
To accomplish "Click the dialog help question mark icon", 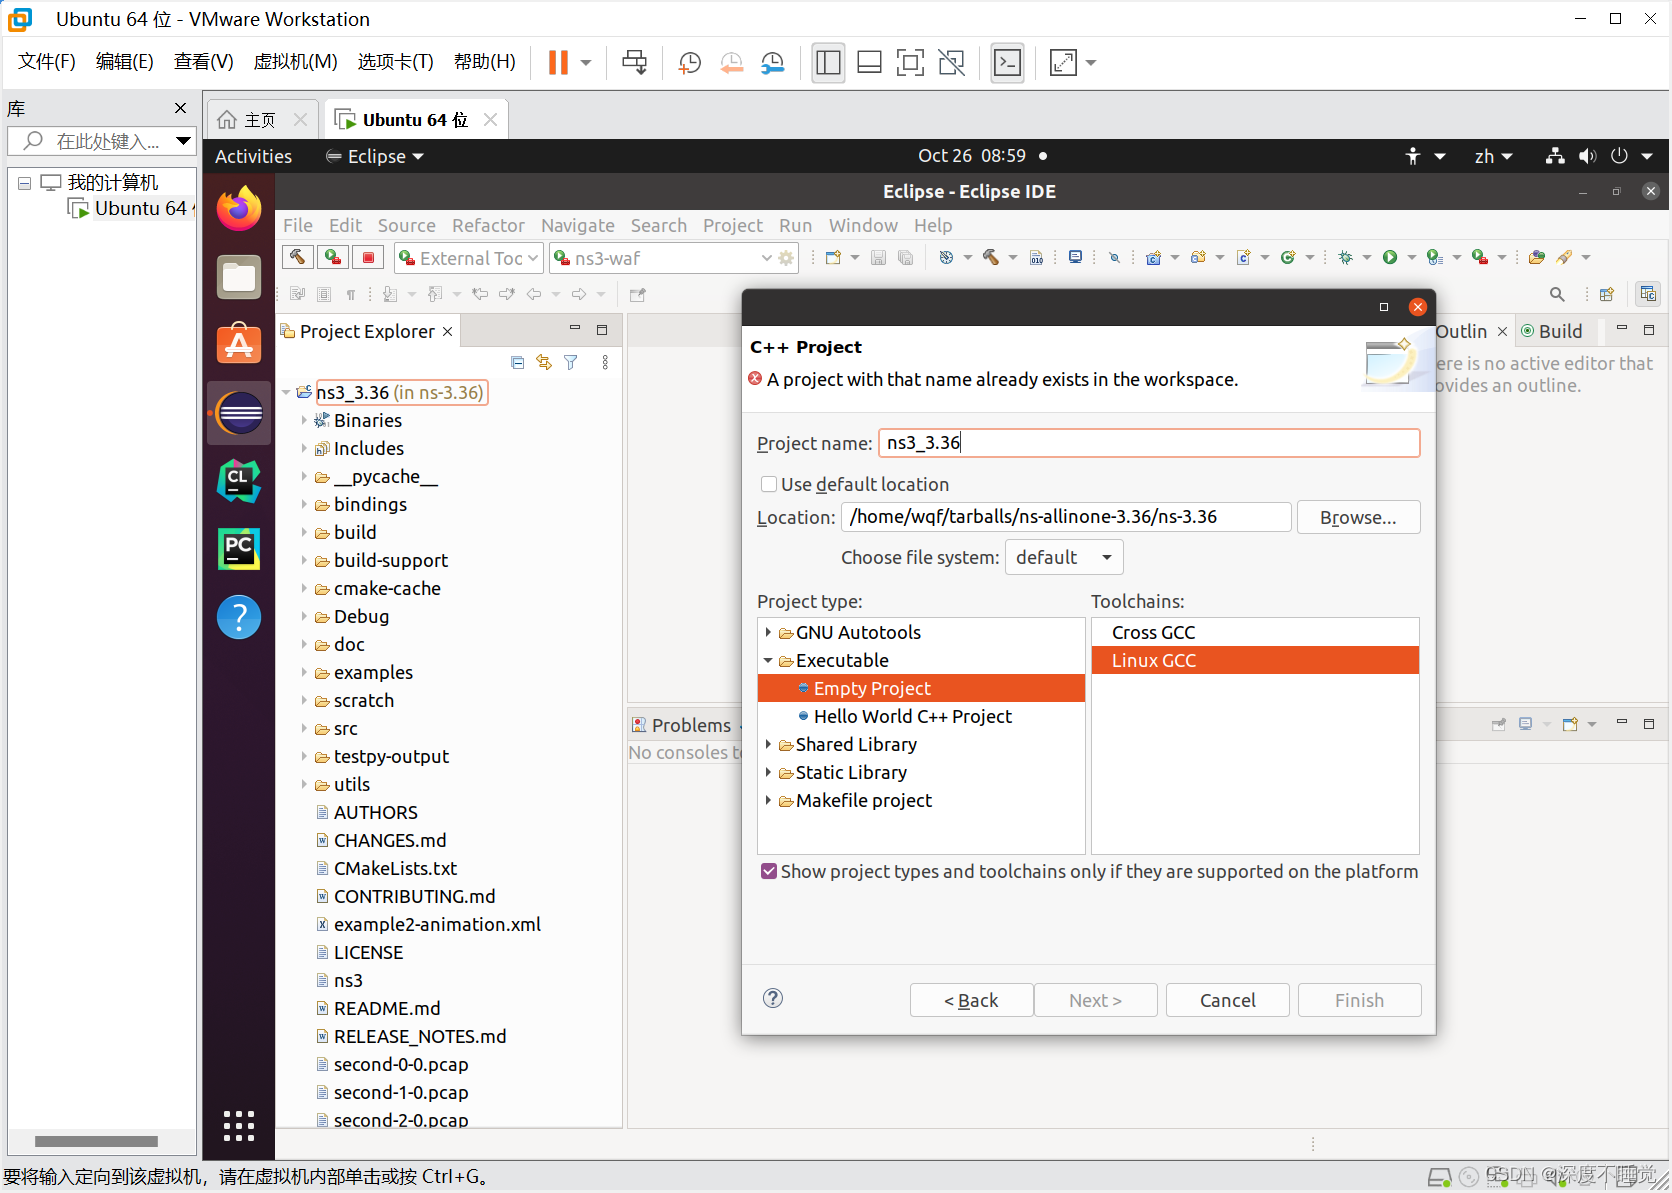I will click(773, 998).
